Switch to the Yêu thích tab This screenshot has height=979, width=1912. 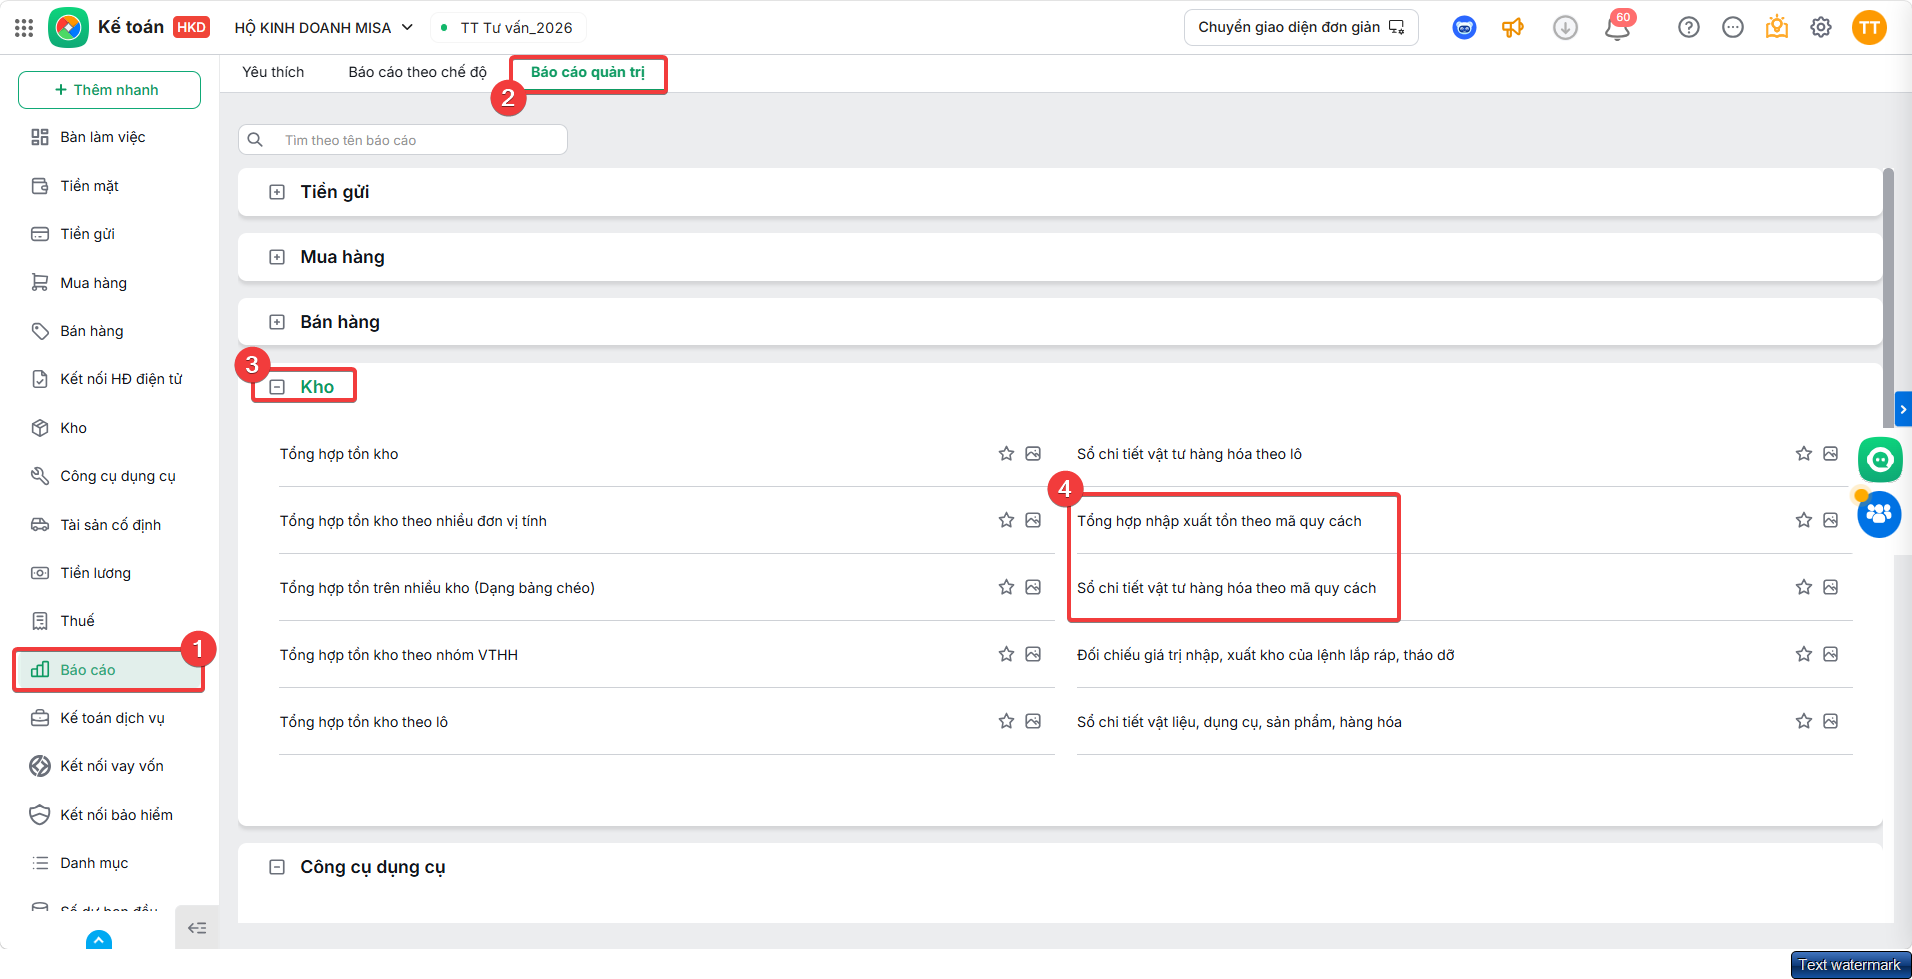tap(273, 72)
